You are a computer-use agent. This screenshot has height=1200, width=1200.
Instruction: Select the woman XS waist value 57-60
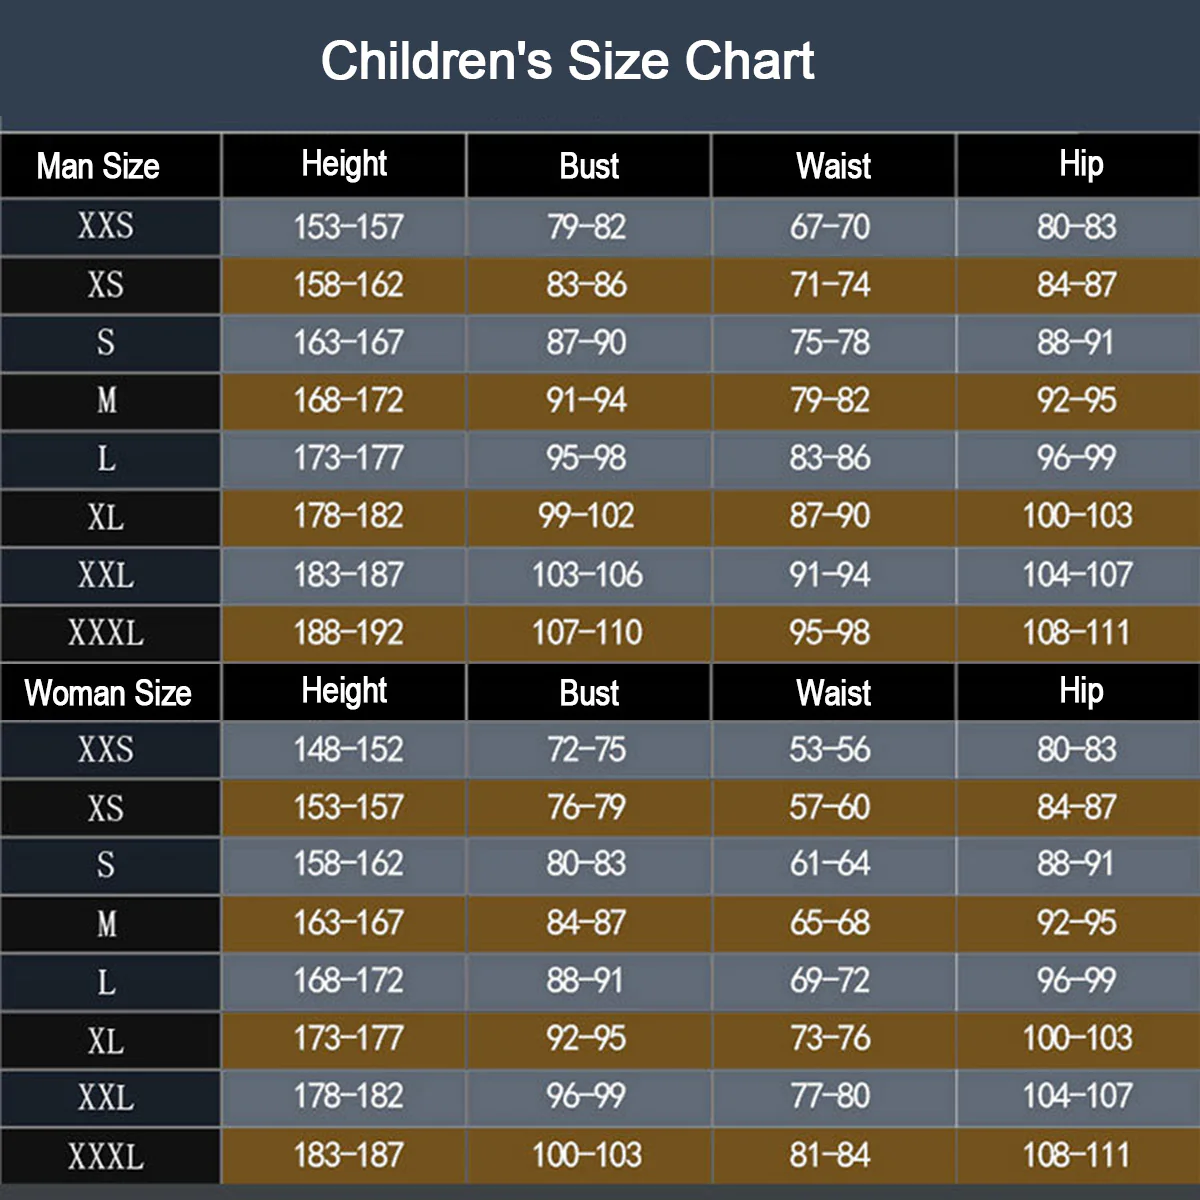830,807
